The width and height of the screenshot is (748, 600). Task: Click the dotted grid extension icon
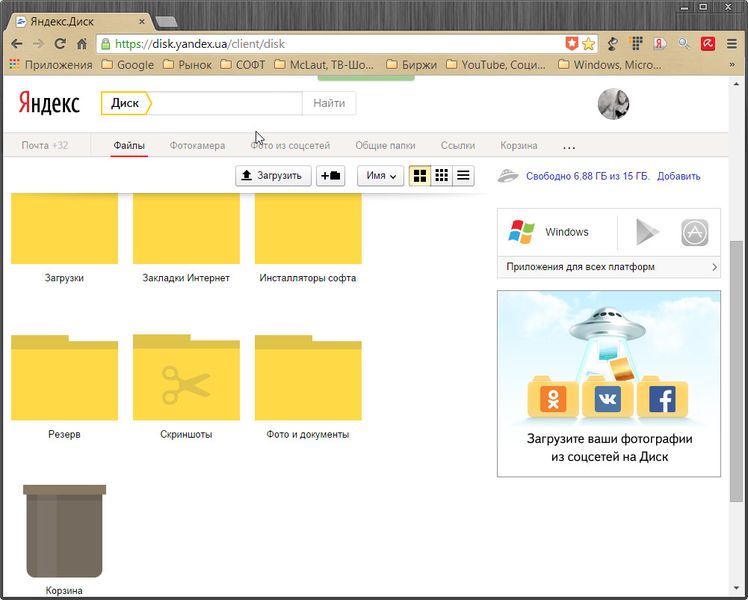pos(637,44)
